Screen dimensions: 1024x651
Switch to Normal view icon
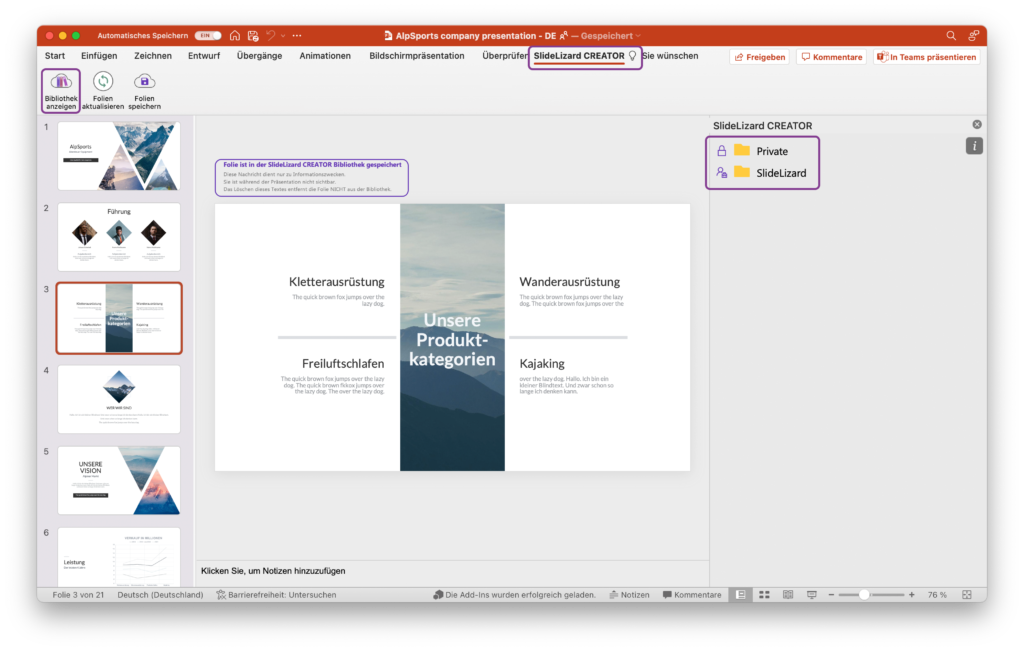(x=741, y=595)
